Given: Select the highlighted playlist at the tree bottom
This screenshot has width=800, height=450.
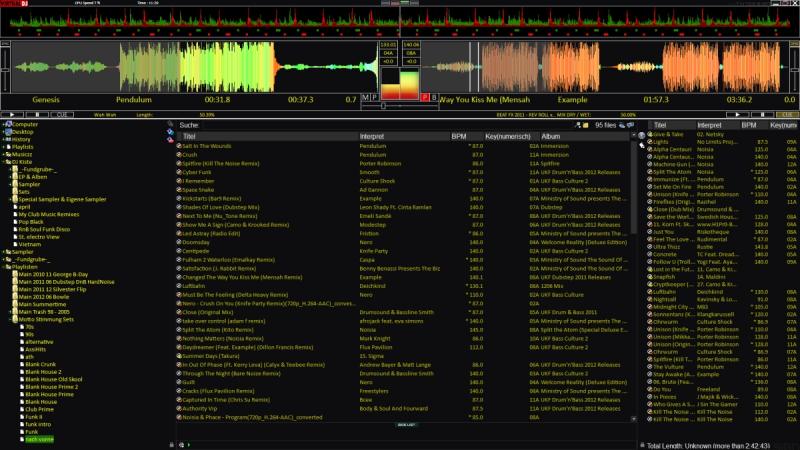Looking at the screenshot, I should coord(39,439).
